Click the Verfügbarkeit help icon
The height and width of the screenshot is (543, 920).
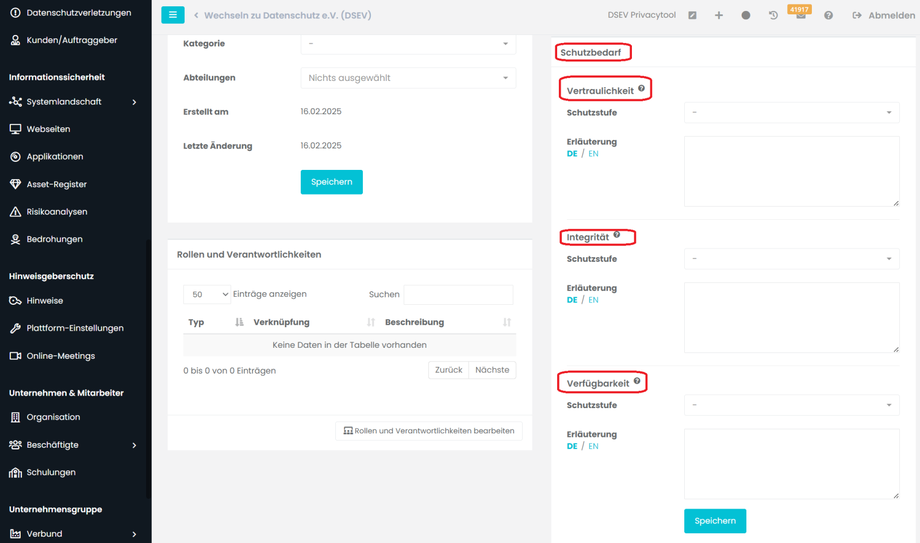tap(637, 381)
